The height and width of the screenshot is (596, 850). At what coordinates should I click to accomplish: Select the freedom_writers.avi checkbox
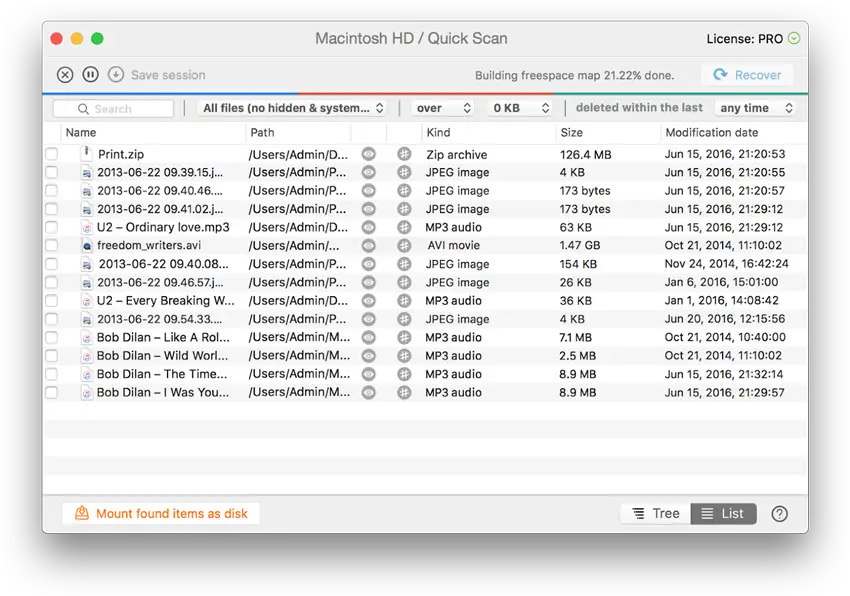pyautogui.click(x=51, y=246)
